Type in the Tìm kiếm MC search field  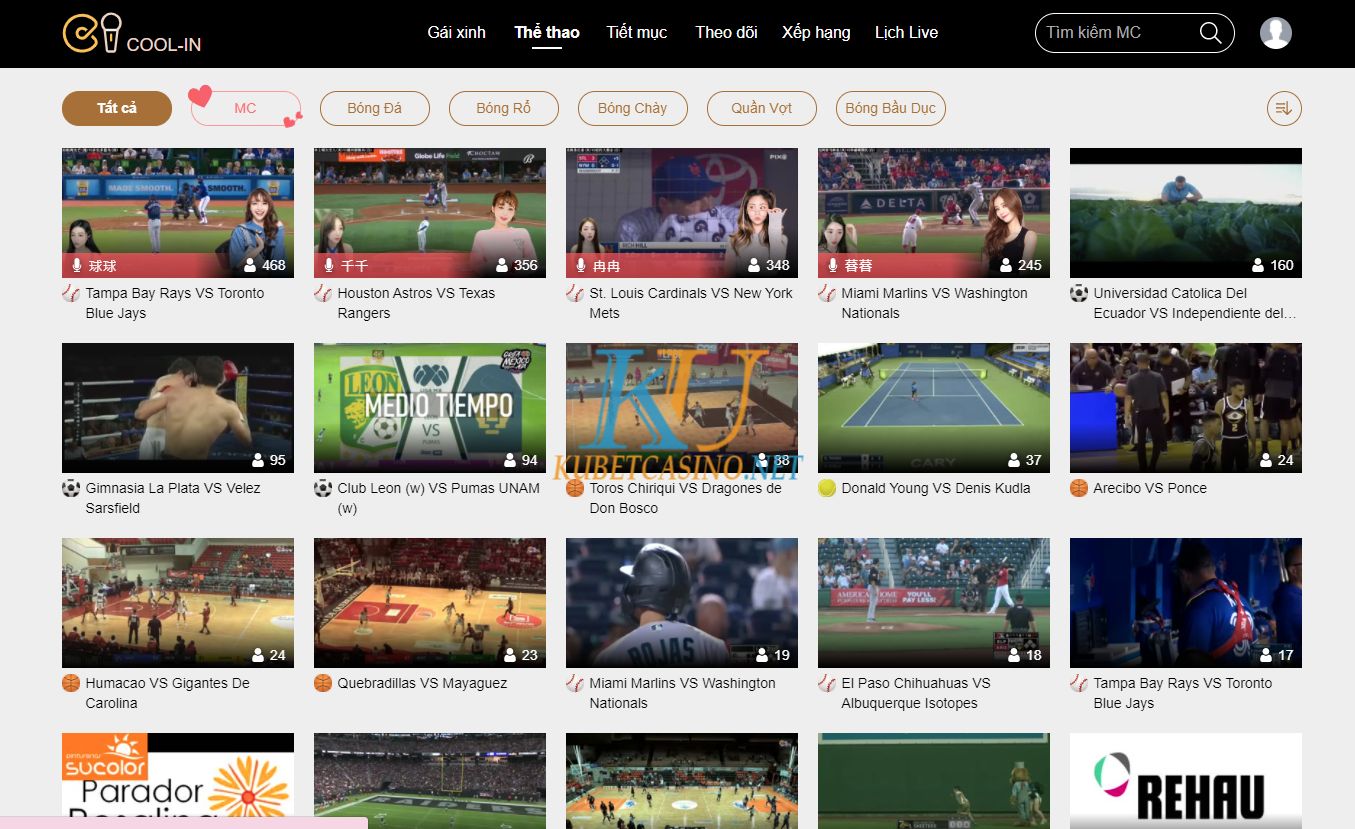(x=1115, y=33)
